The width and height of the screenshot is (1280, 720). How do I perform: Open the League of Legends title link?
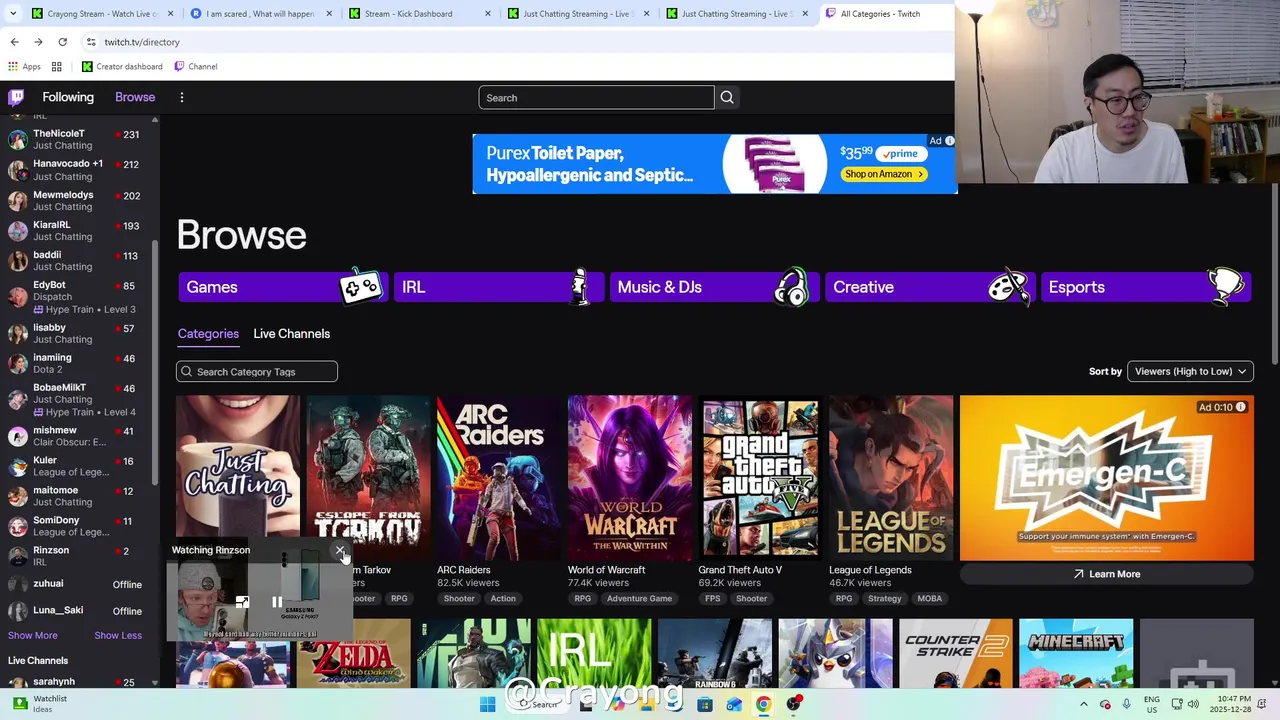pyautogui.click(x=870, y=570)
